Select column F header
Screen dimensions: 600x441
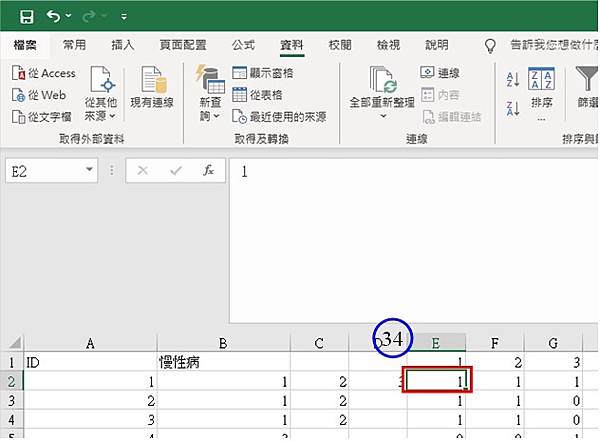tap(494, 343)
